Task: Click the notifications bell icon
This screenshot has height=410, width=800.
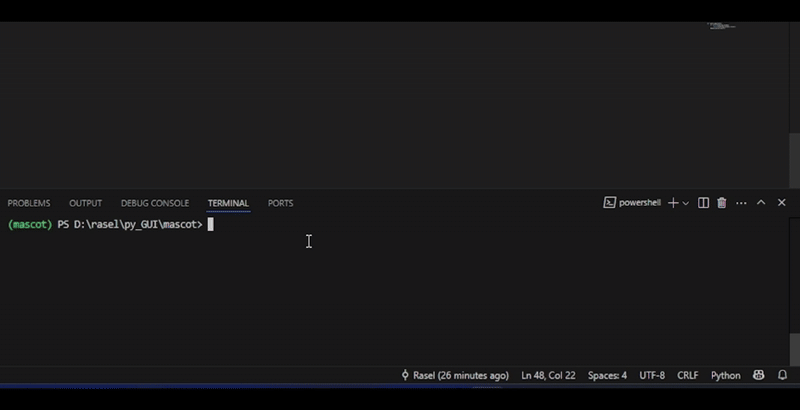Action: pos(783,376)
